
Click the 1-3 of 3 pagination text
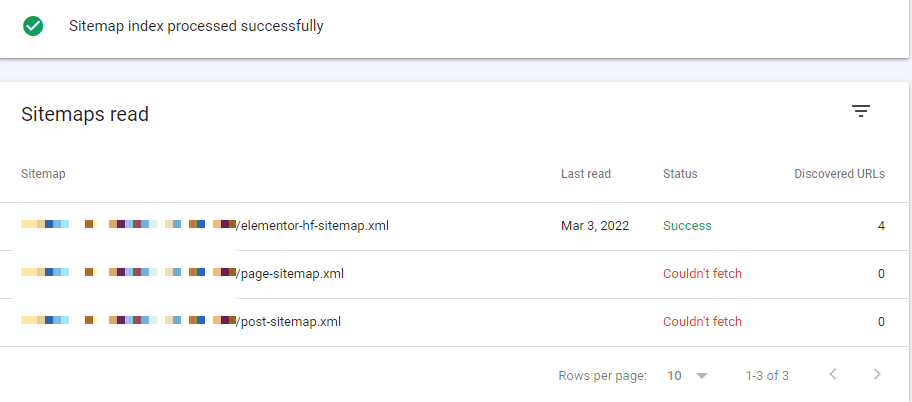[767, 376]
